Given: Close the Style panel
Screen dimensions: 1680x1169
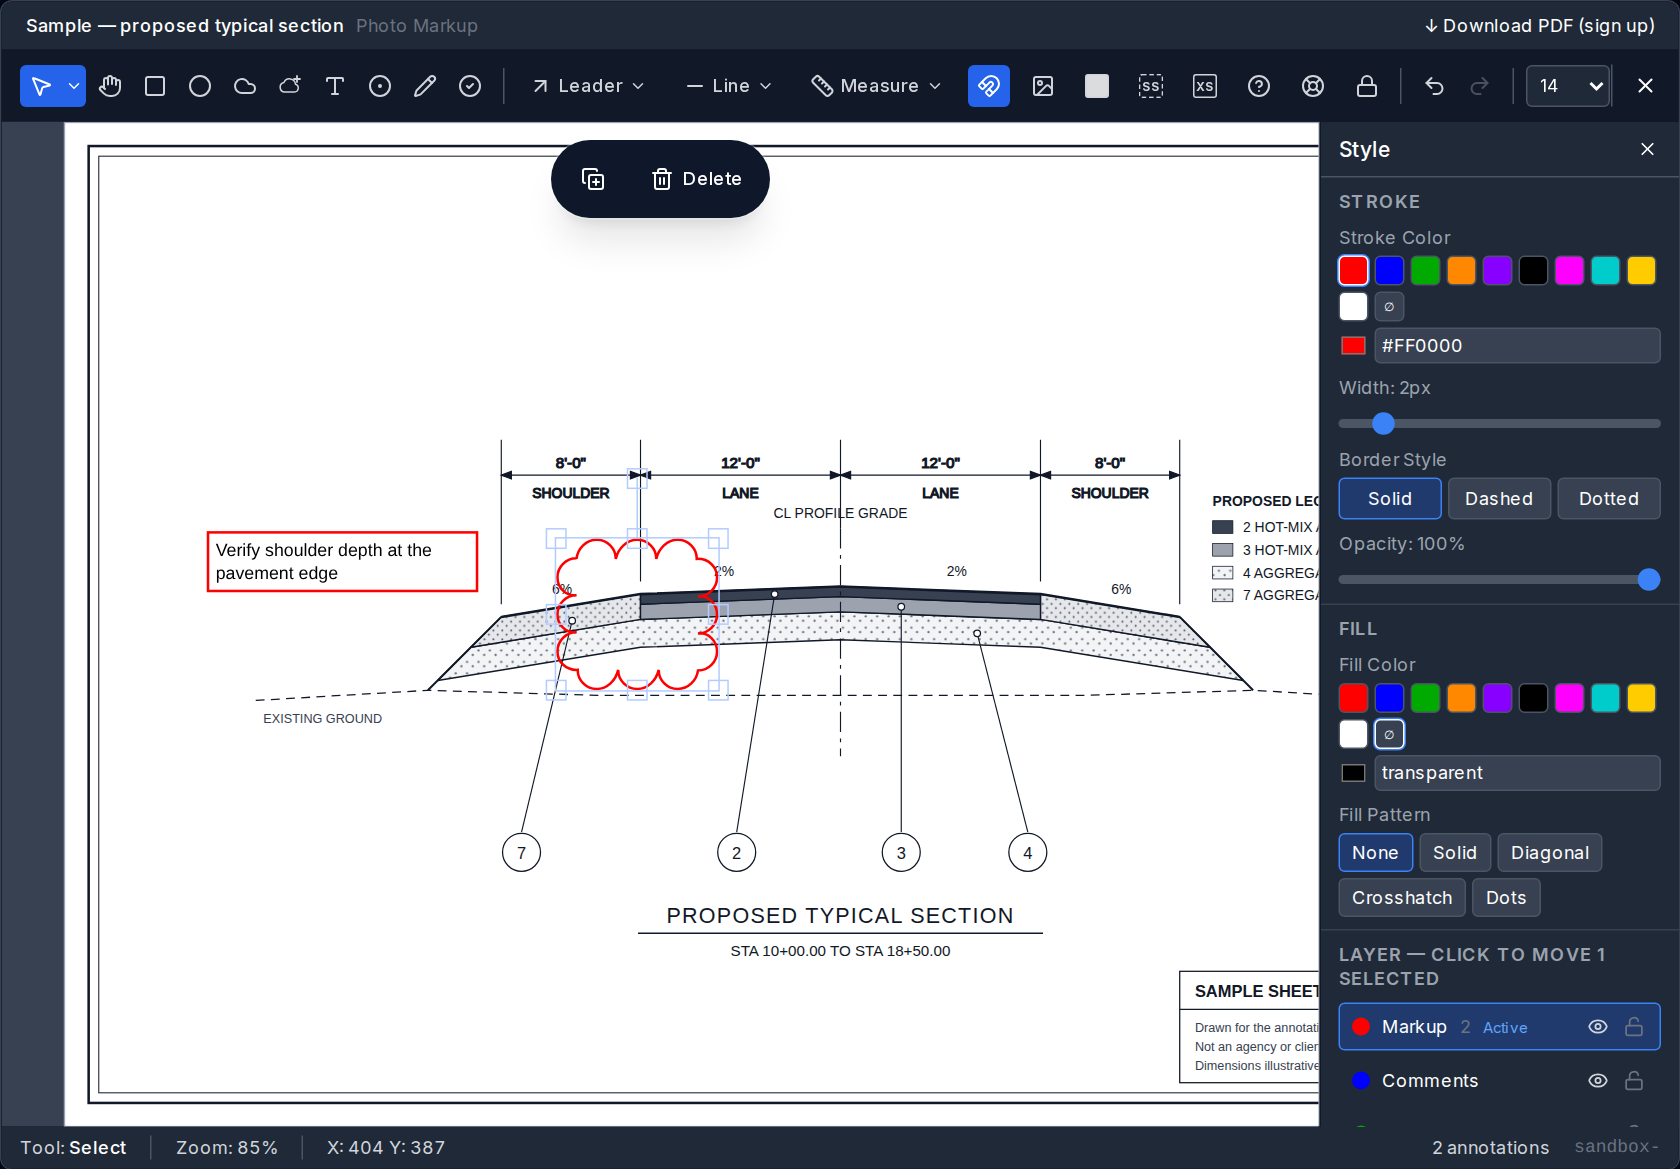Looking at the screenshot, I should click(1647, 149).
